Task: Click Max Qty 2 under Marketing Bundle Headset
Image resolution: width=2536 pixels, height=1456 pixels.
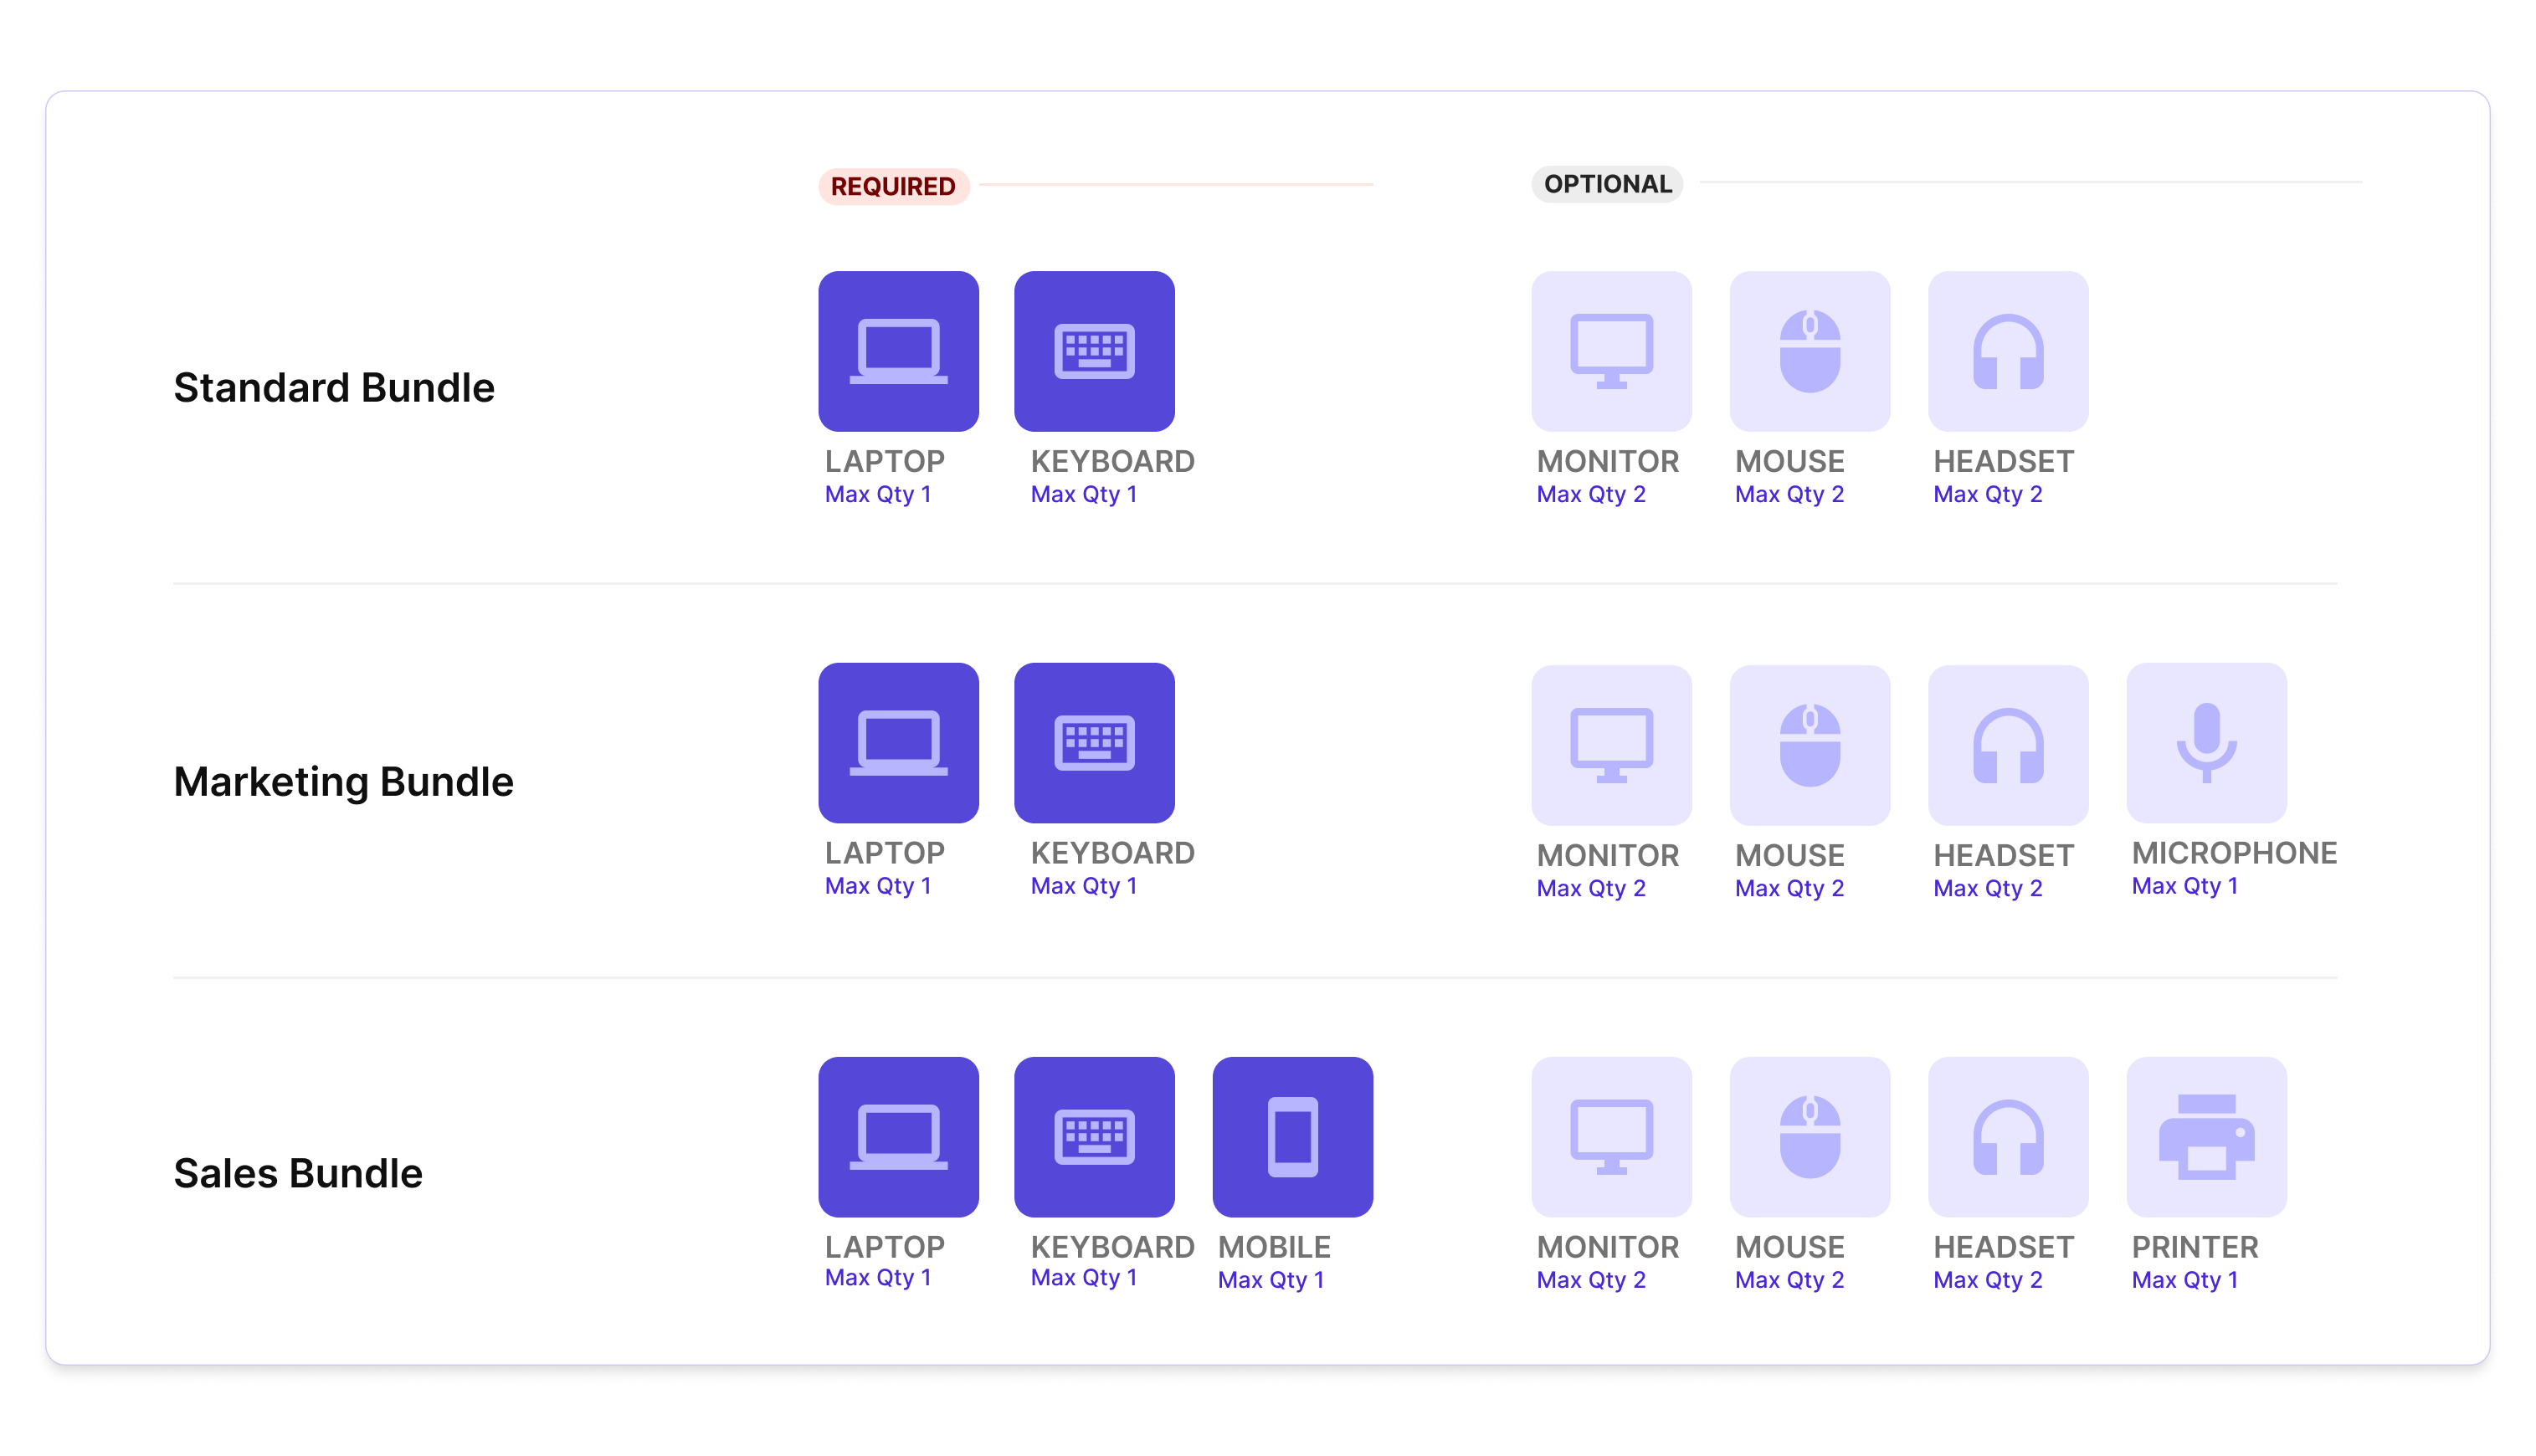Action: pos(1988,889)
